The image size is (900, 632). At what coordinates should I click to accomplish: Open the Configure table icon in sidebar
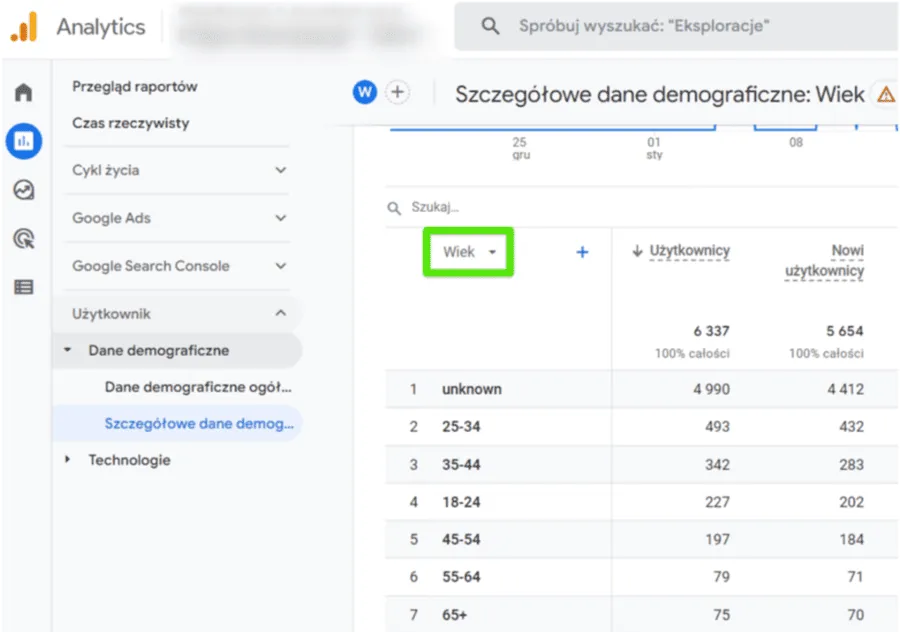tap(24, 287)
